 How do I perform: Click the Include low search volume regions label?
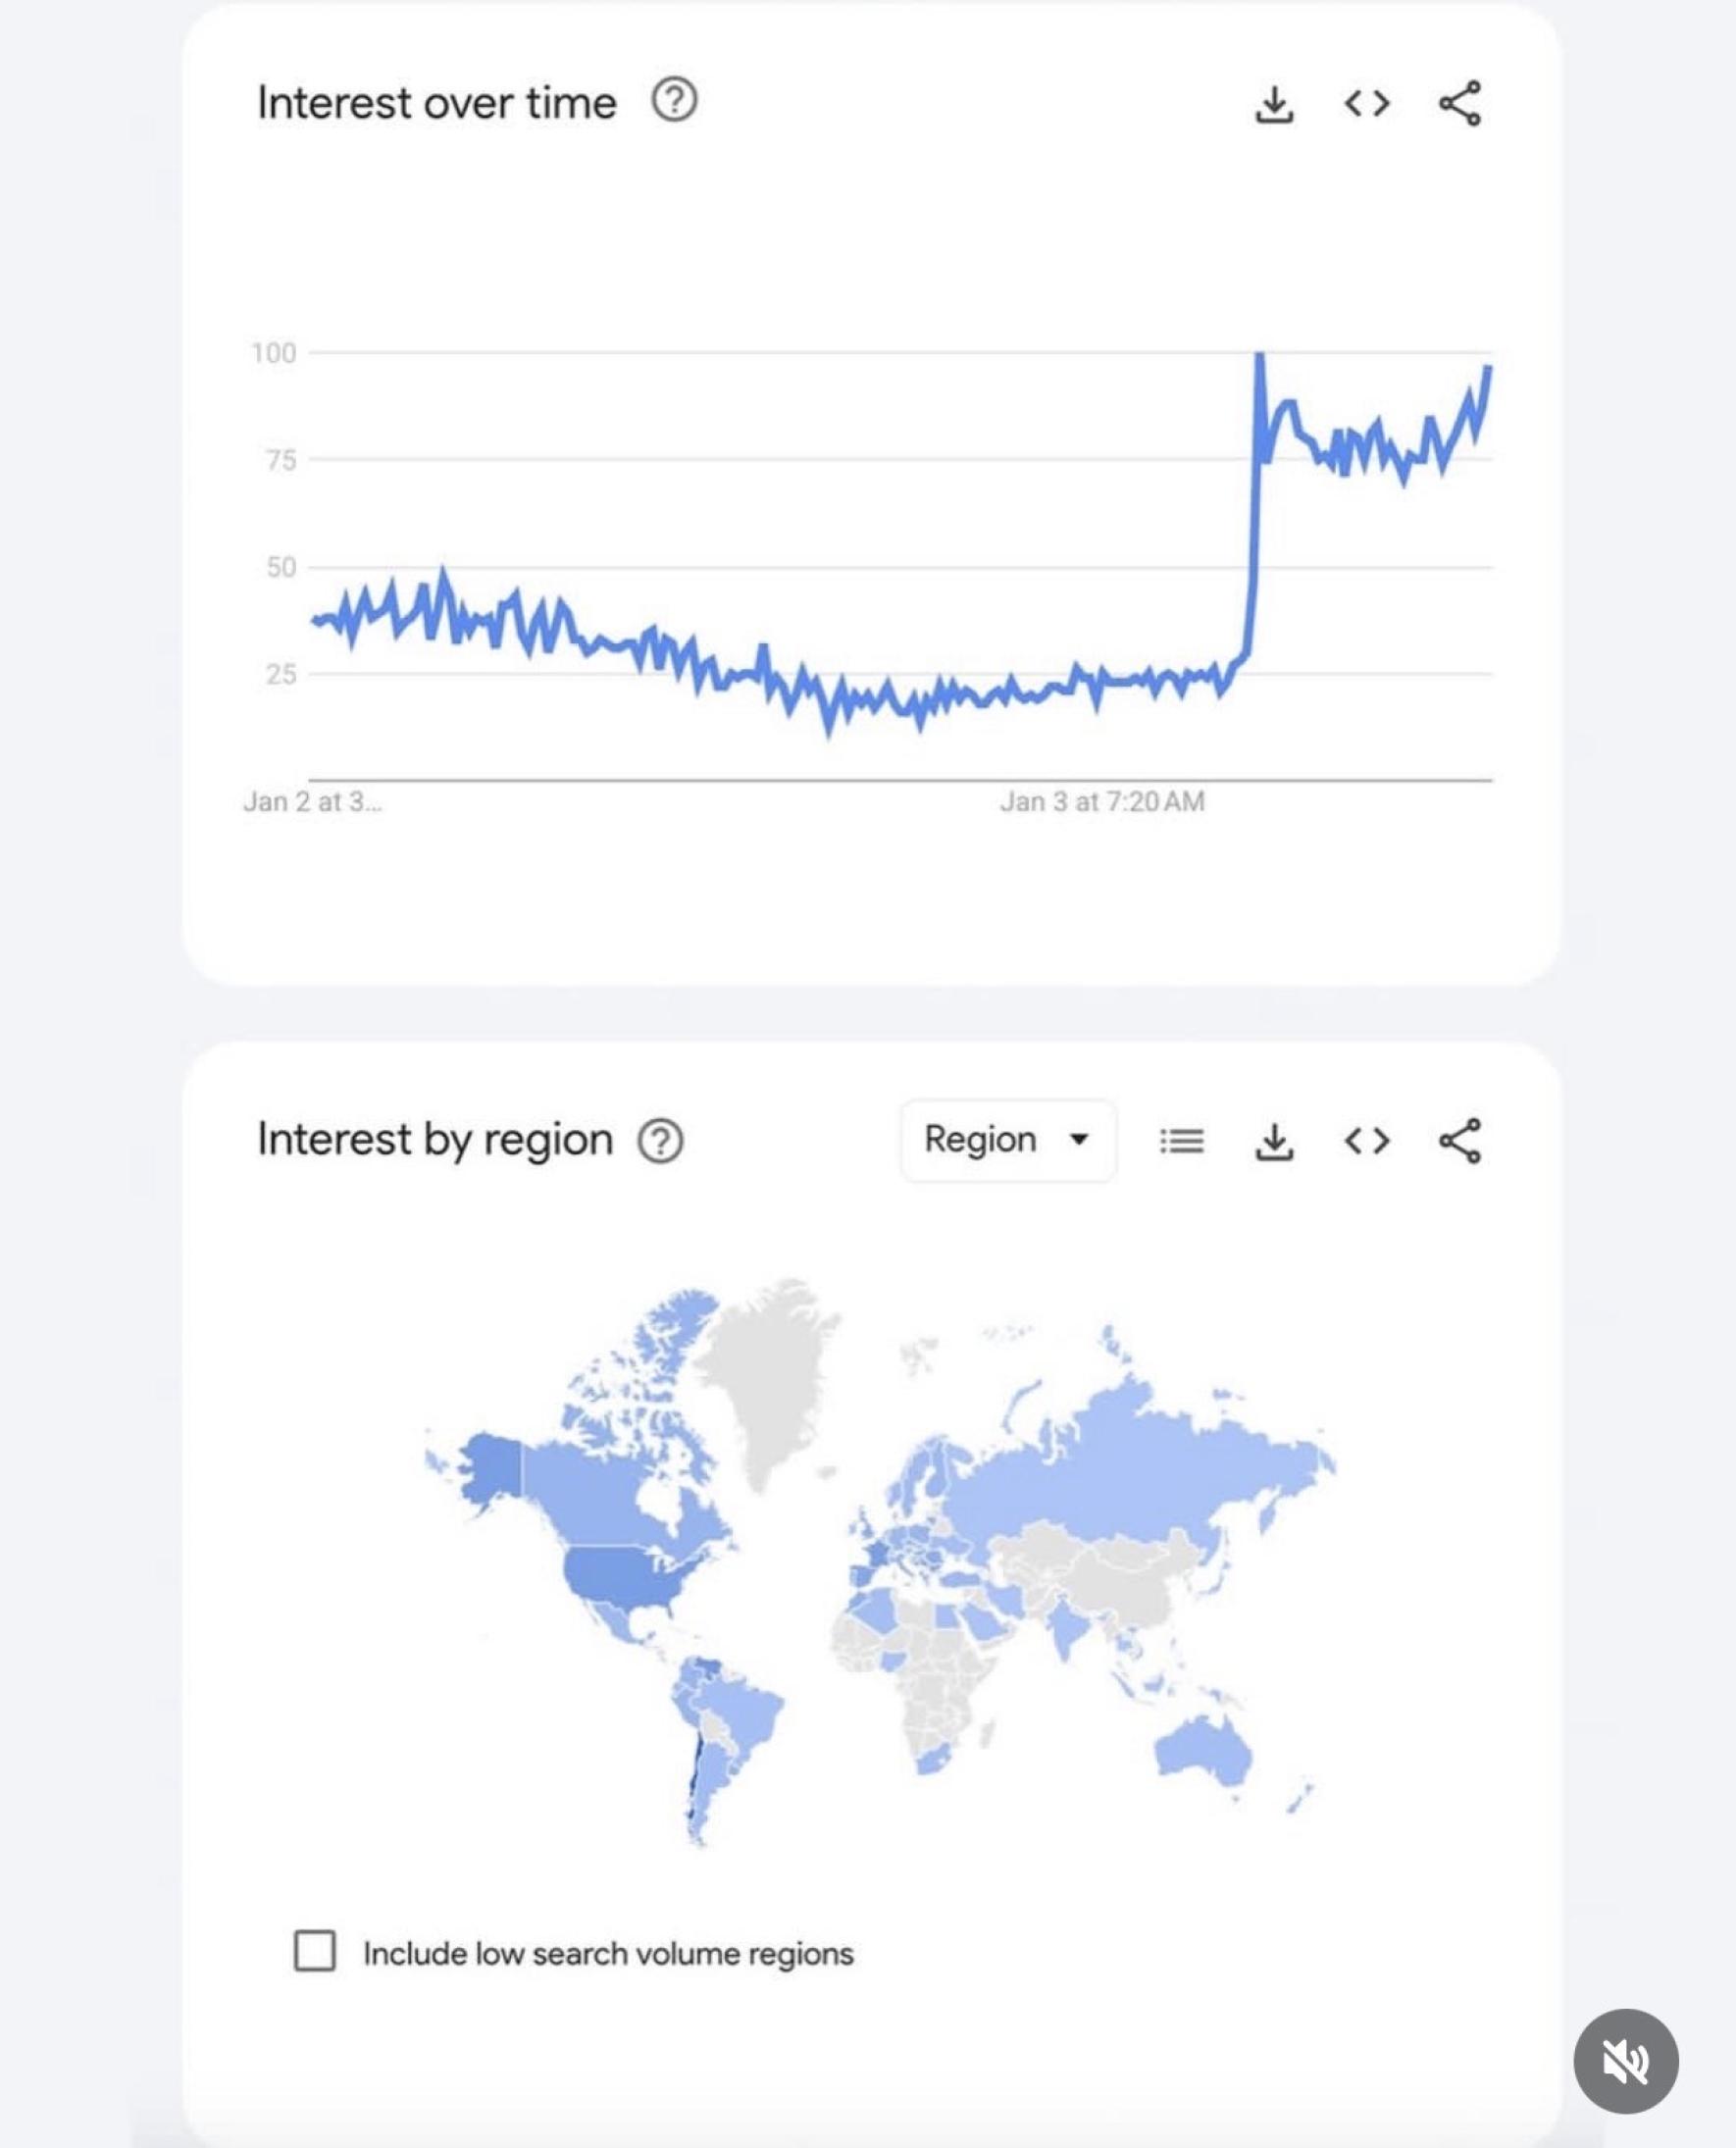608,1953
